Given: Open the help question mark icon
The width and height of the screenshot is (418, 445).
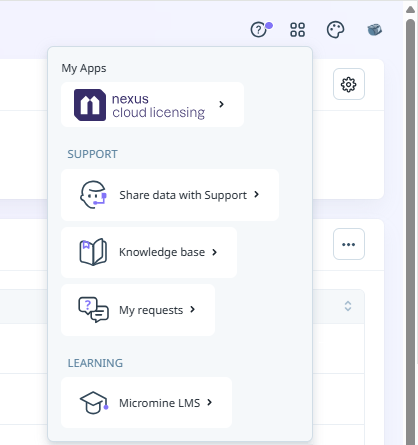Looking at the screenshot, I should coord(259,30).
